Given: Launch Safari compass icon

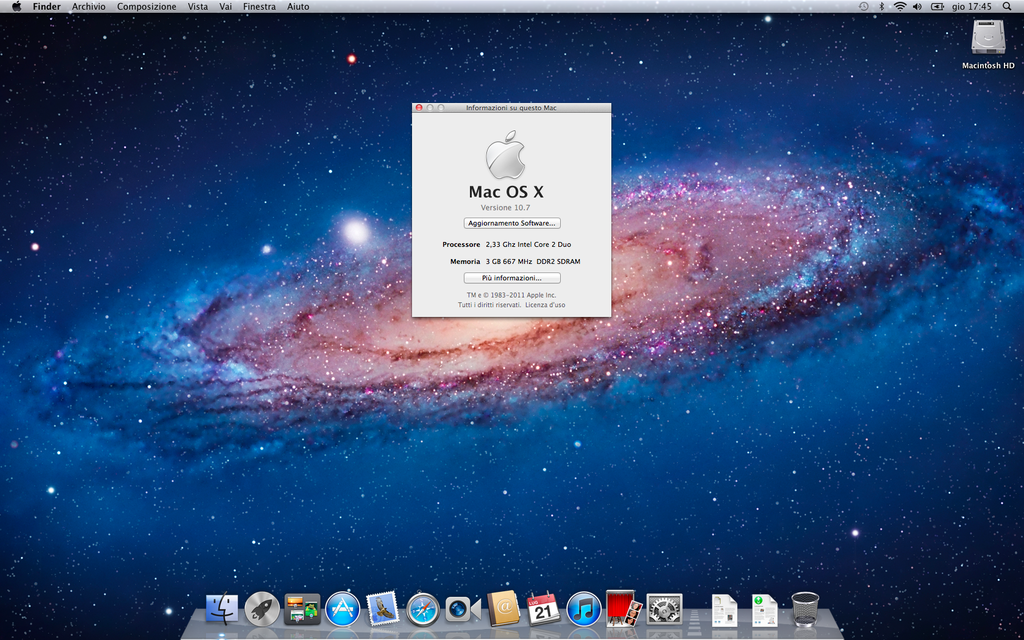Looking at the screenshot, I should tap(423, 609).
